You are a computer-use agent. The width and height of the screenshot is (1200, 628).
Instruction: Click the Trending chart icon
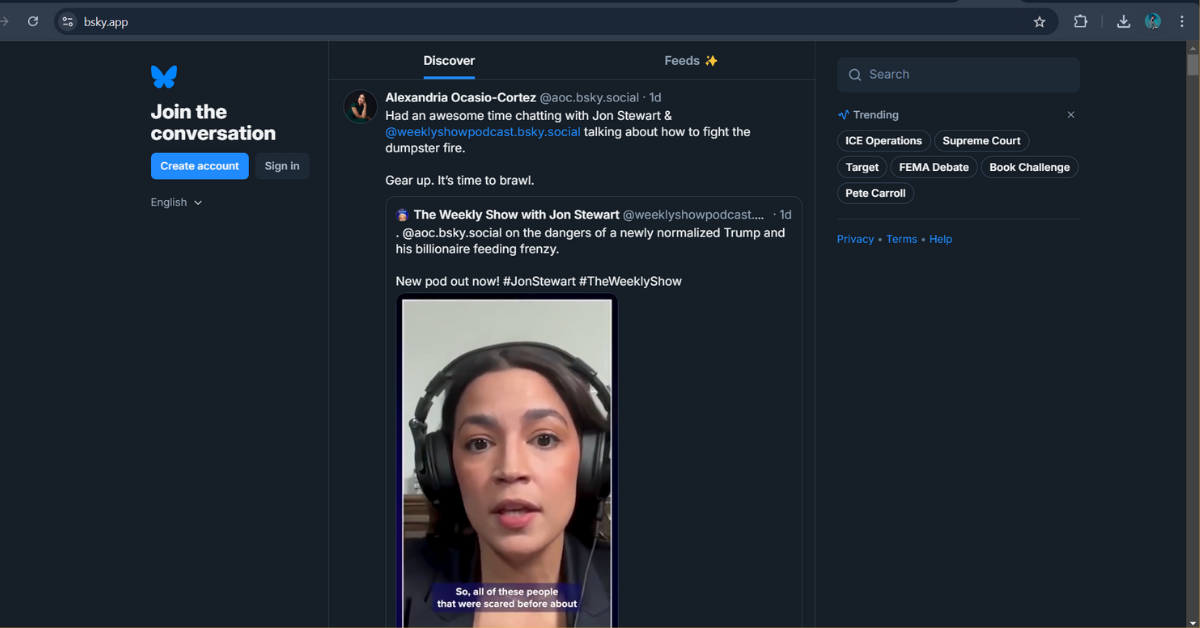[x=843, y=115]
